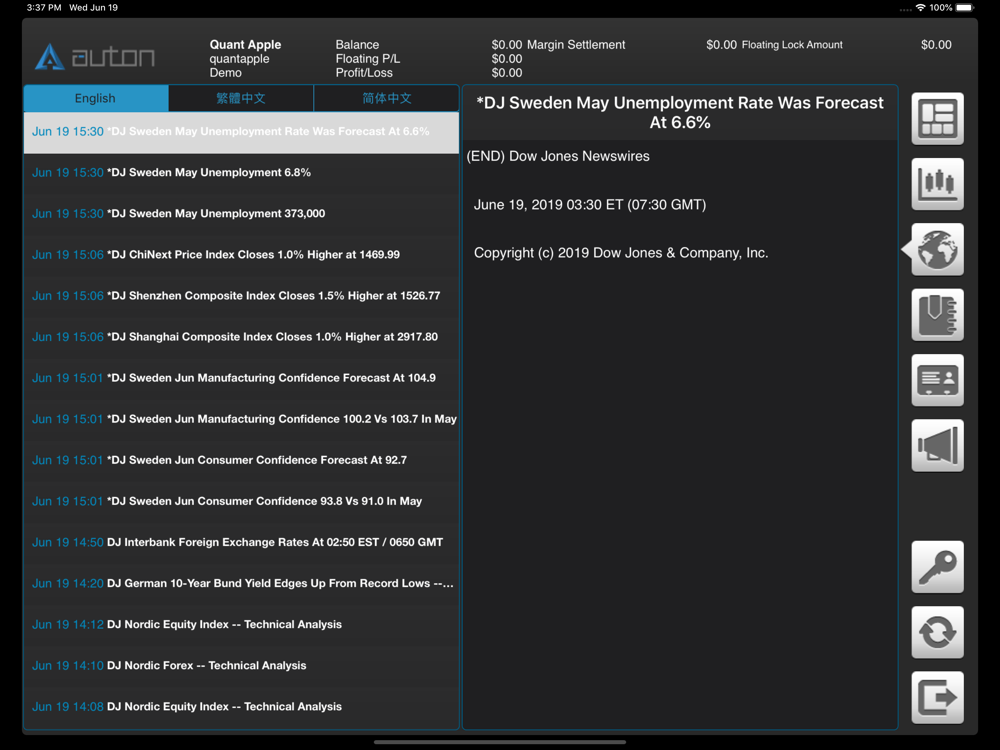This screenshot has width=1000, height=750.
Task: Click the Demo account type label
Action: [225, 73]
